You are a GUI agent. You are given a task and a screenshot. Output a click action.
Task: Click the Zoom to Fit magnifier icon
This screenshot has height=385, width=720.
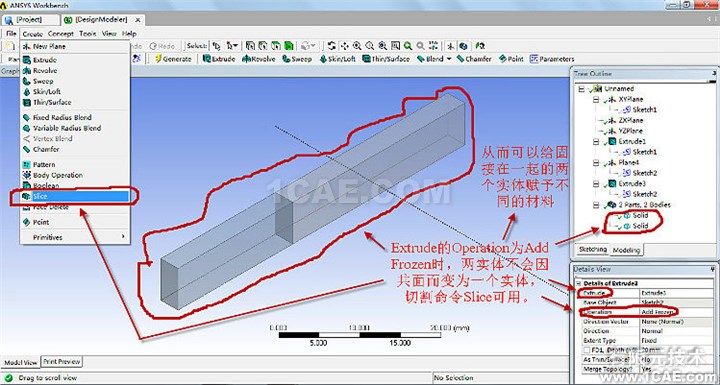pyautogui.click(x=407, y=46)
